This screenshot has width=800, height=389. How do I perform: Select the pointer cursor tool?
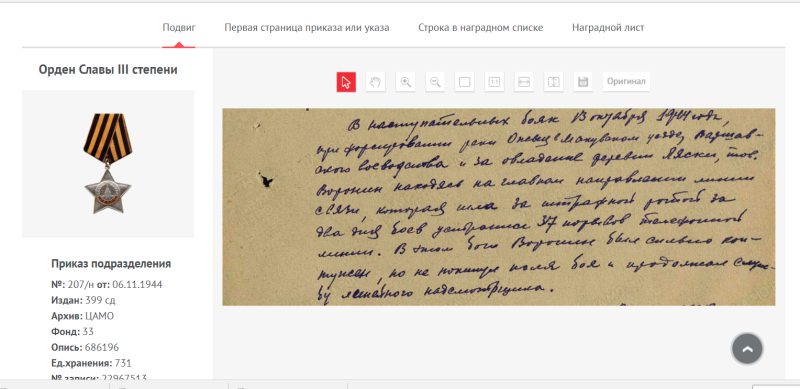(346, 82)
